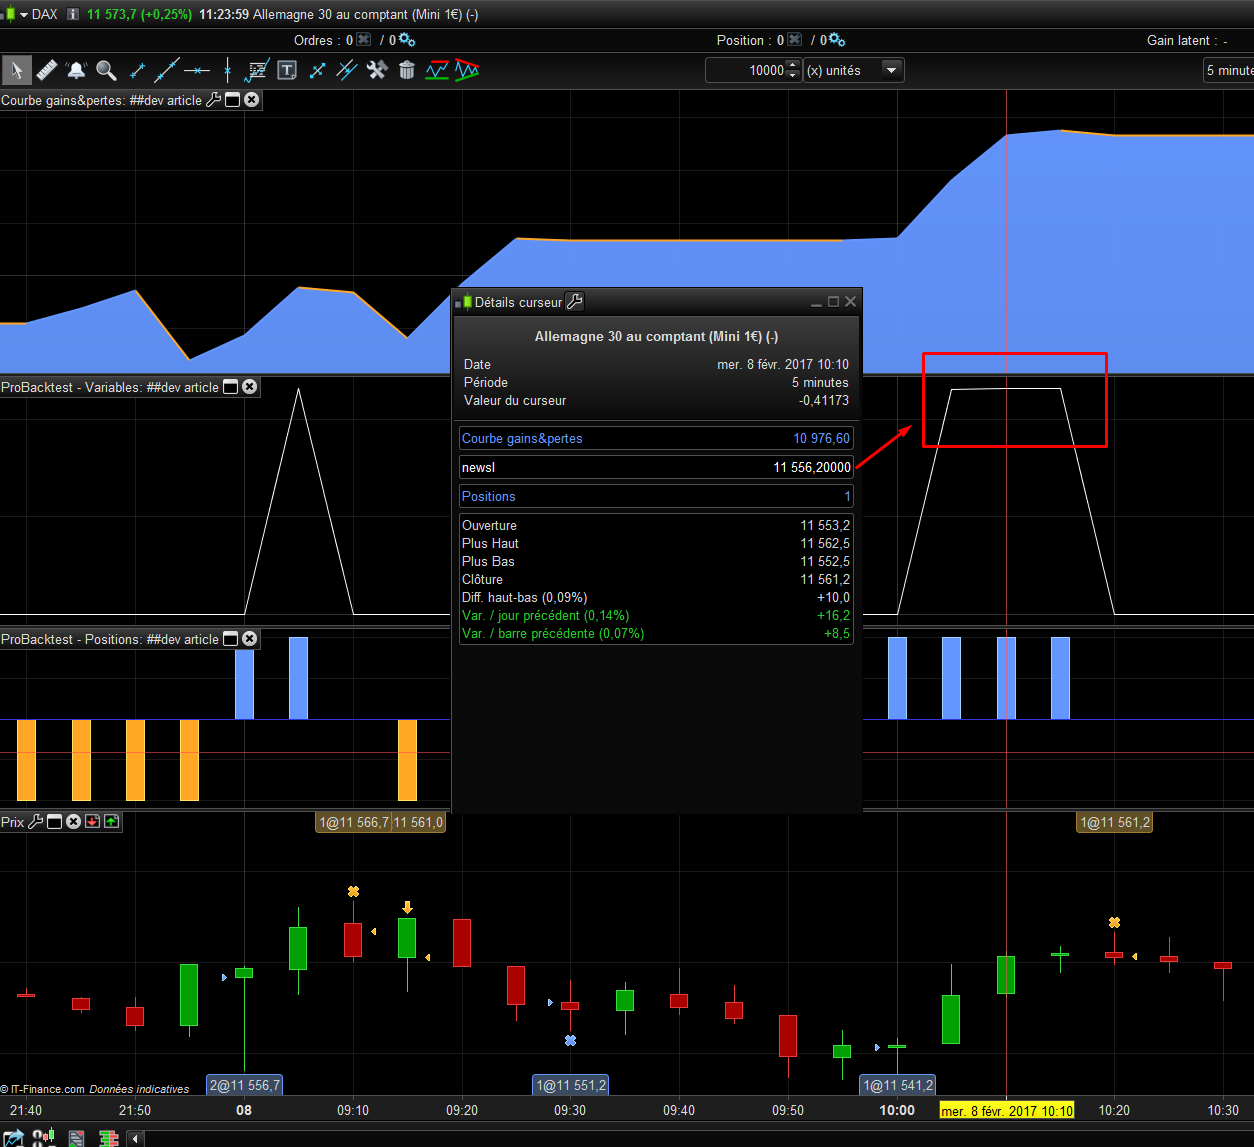Image resolution: width=1254 pixels, height=1147 pixels.
Task: Click the document list icon in bottom bar
Action: [x=76, y=1138]
